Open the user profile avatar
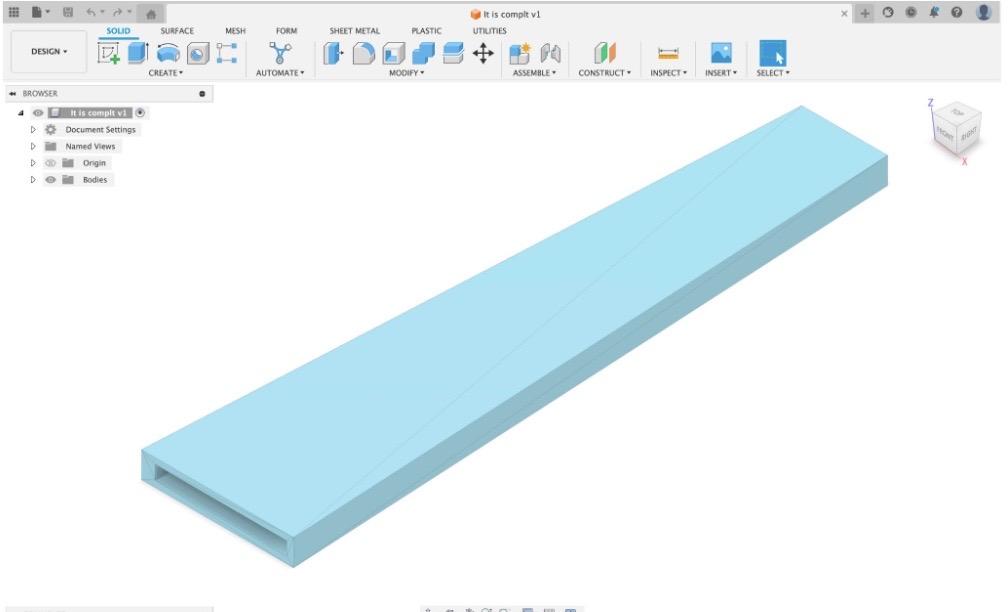Viewport: 1008px width, 612px height. click(984, 12)
